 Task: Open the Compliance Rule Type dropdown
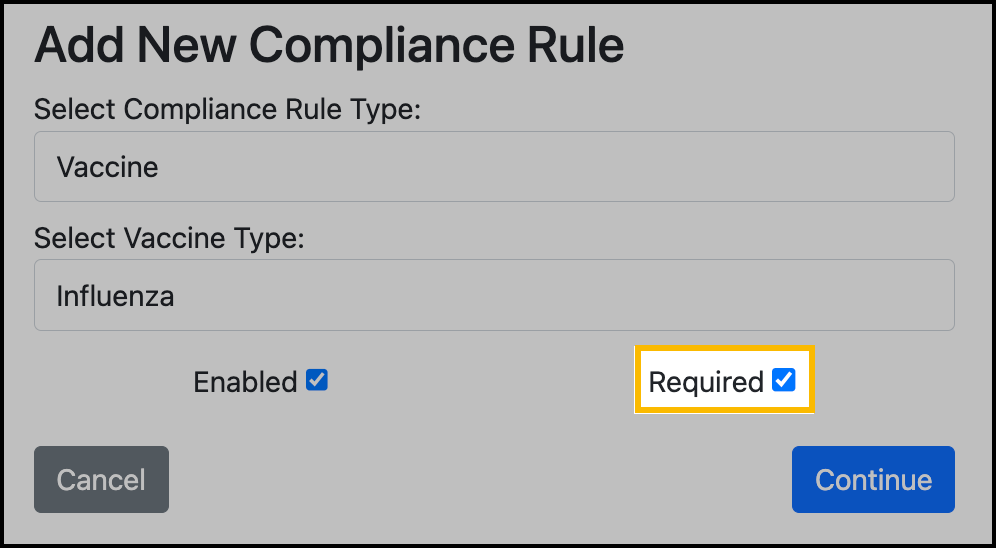pos(494,166)
